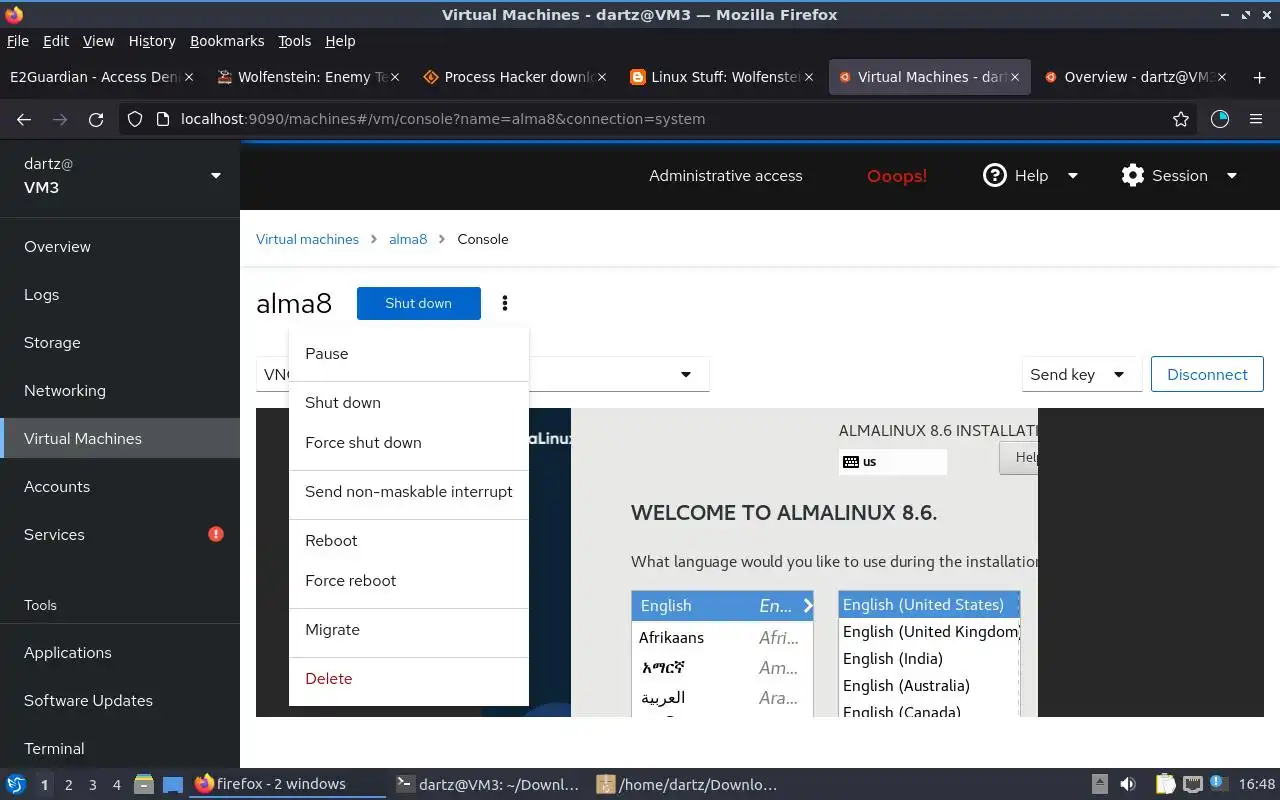Open the taskbar start menu icon

click(x=15, y=784)
